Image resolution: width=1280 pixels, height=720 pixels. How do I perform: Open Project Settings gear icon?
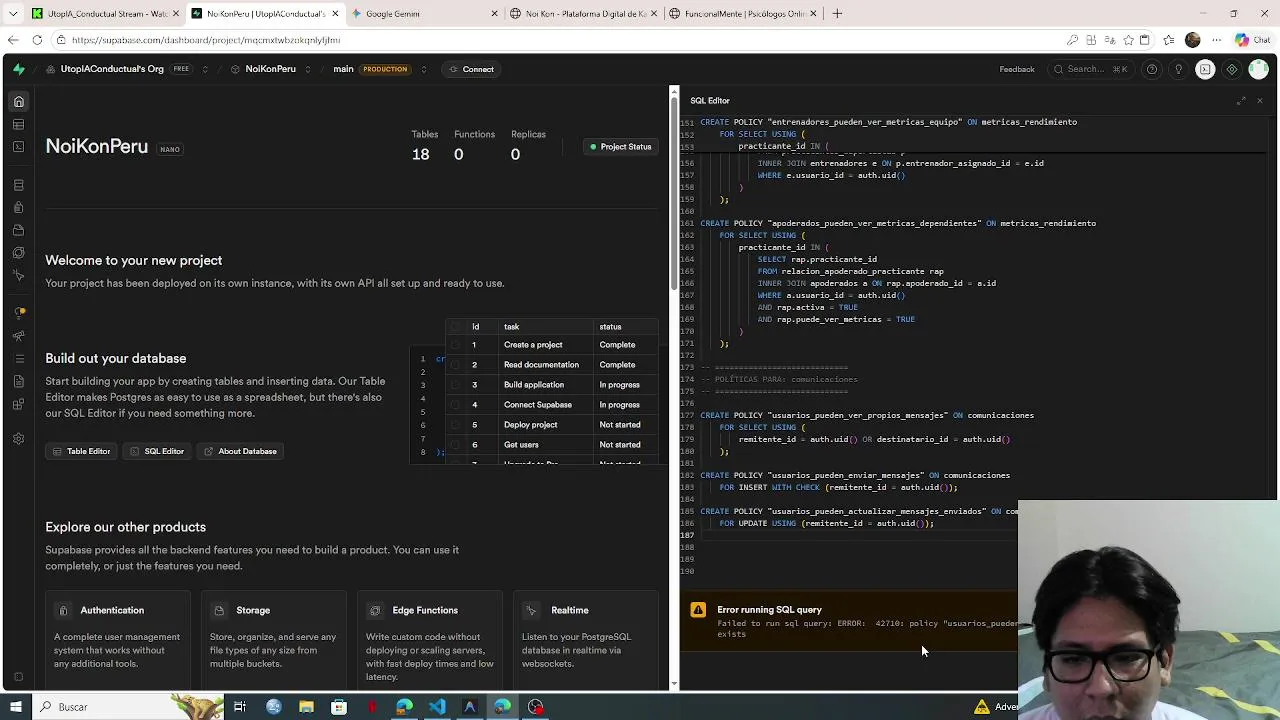click(x=18, y=439)
